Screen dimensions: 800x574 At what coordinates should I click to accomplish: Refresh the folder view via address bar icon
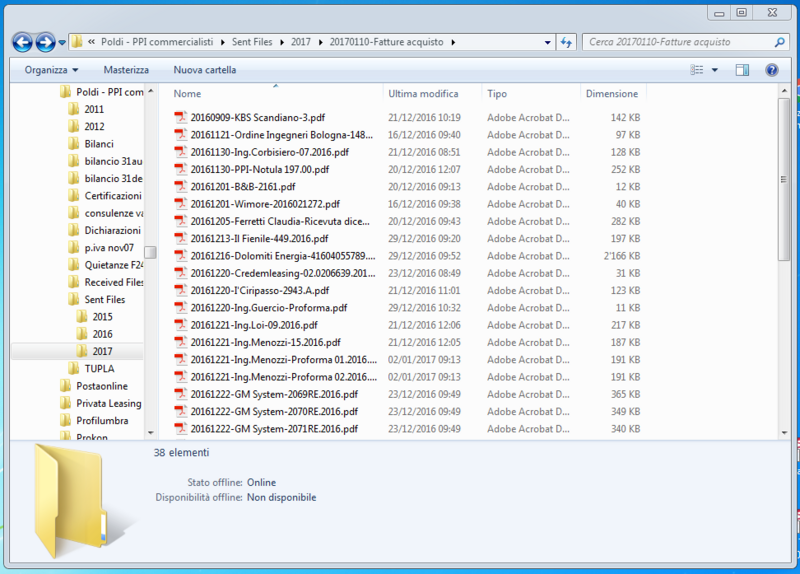(x=566, y=42)
